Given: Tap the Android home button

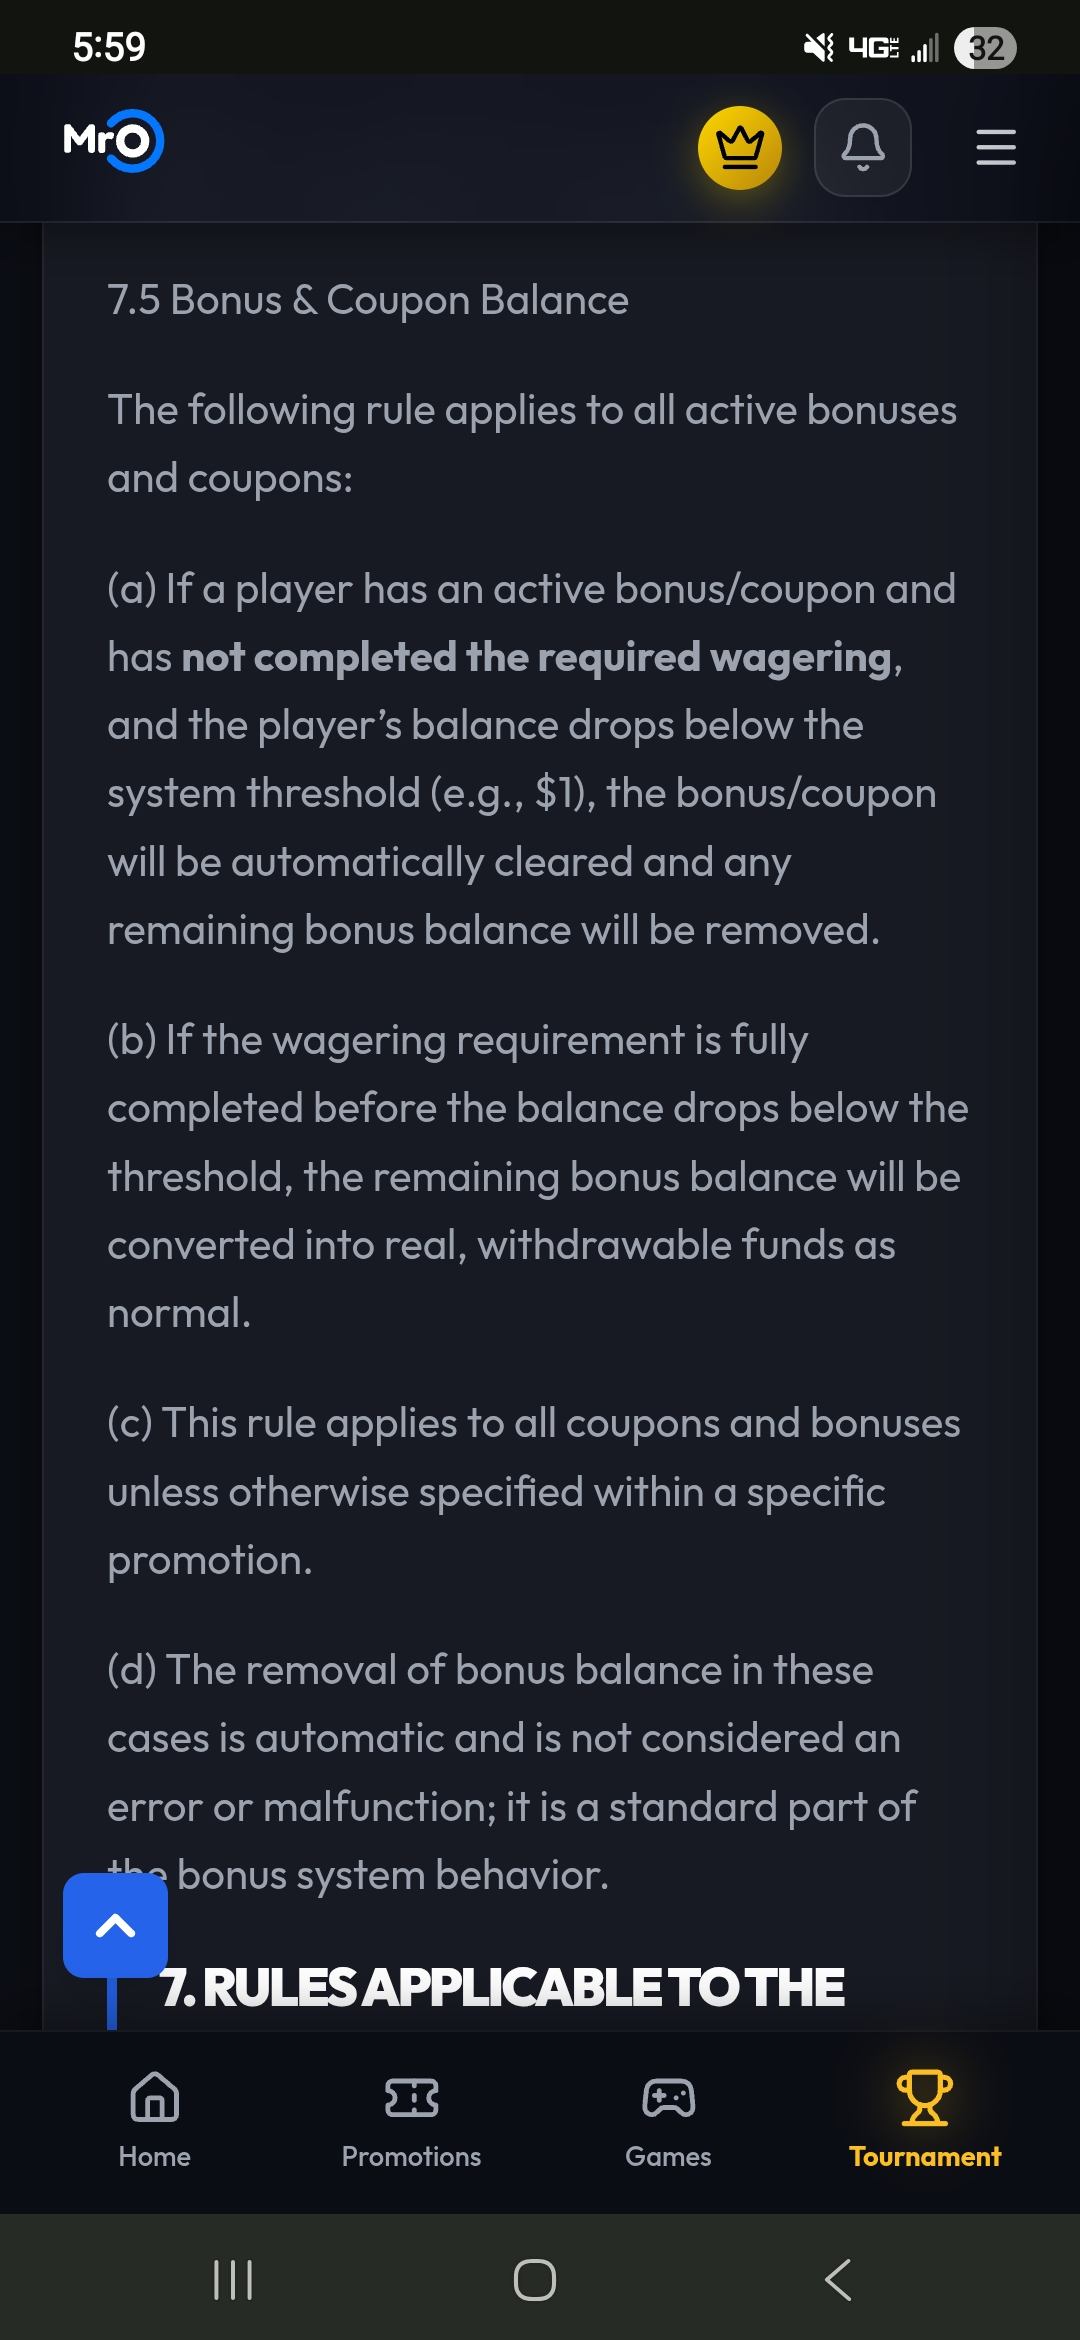Looking at the screenshot, I should (535, 2280).
